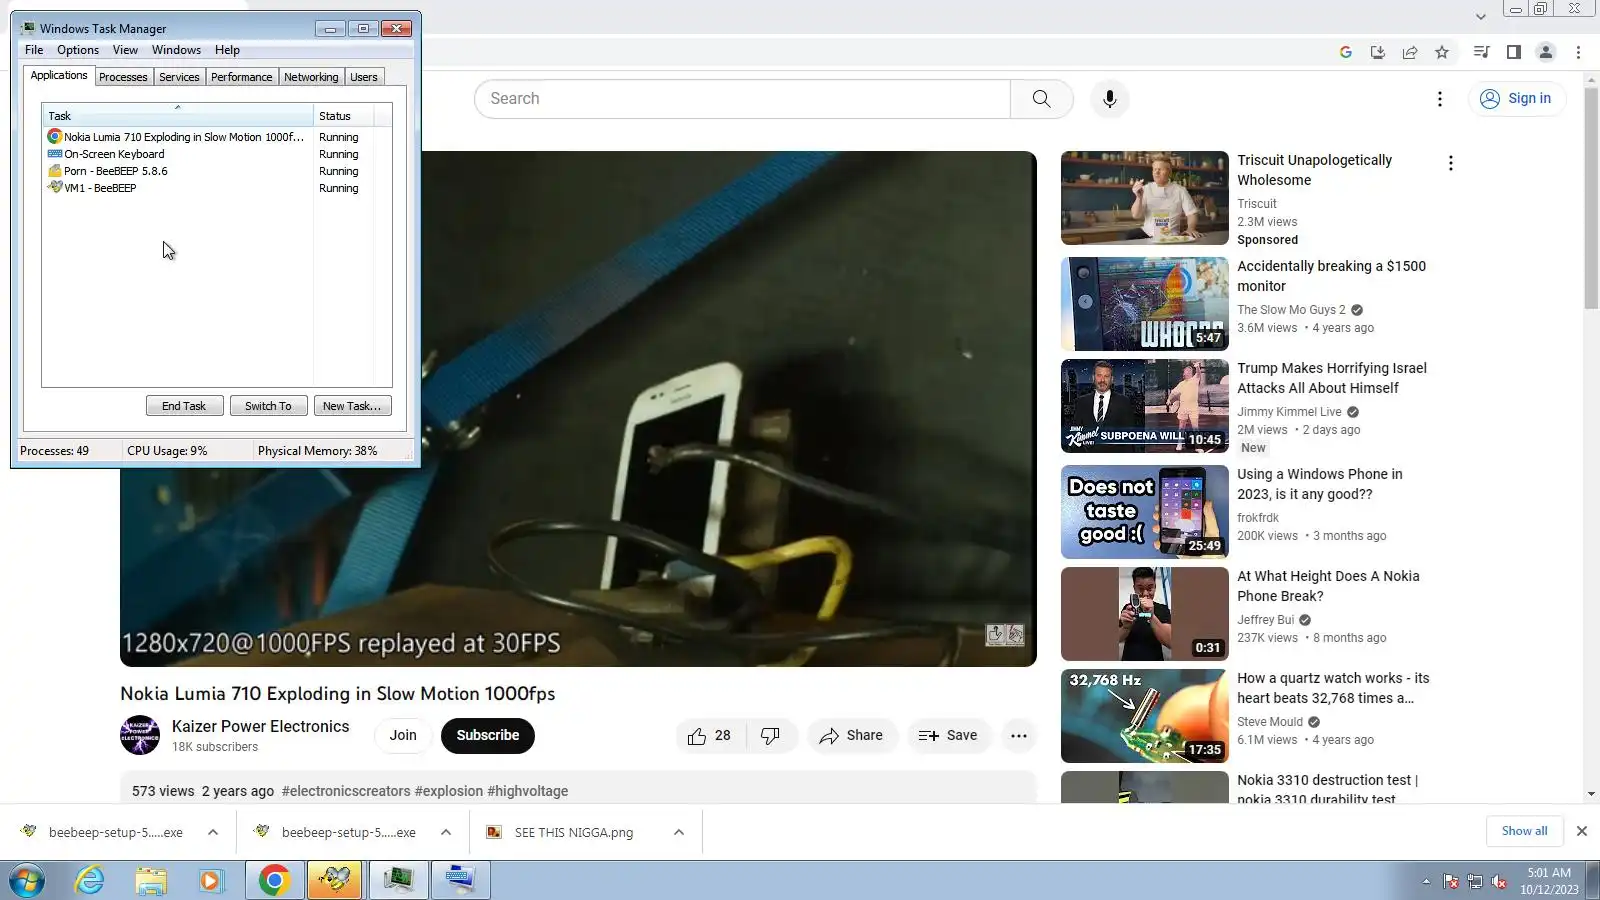Screen dimensions: 1600x900
Task: Open Users tab in Task Manager
Action: pyautogui.click(x=364, y=77)
